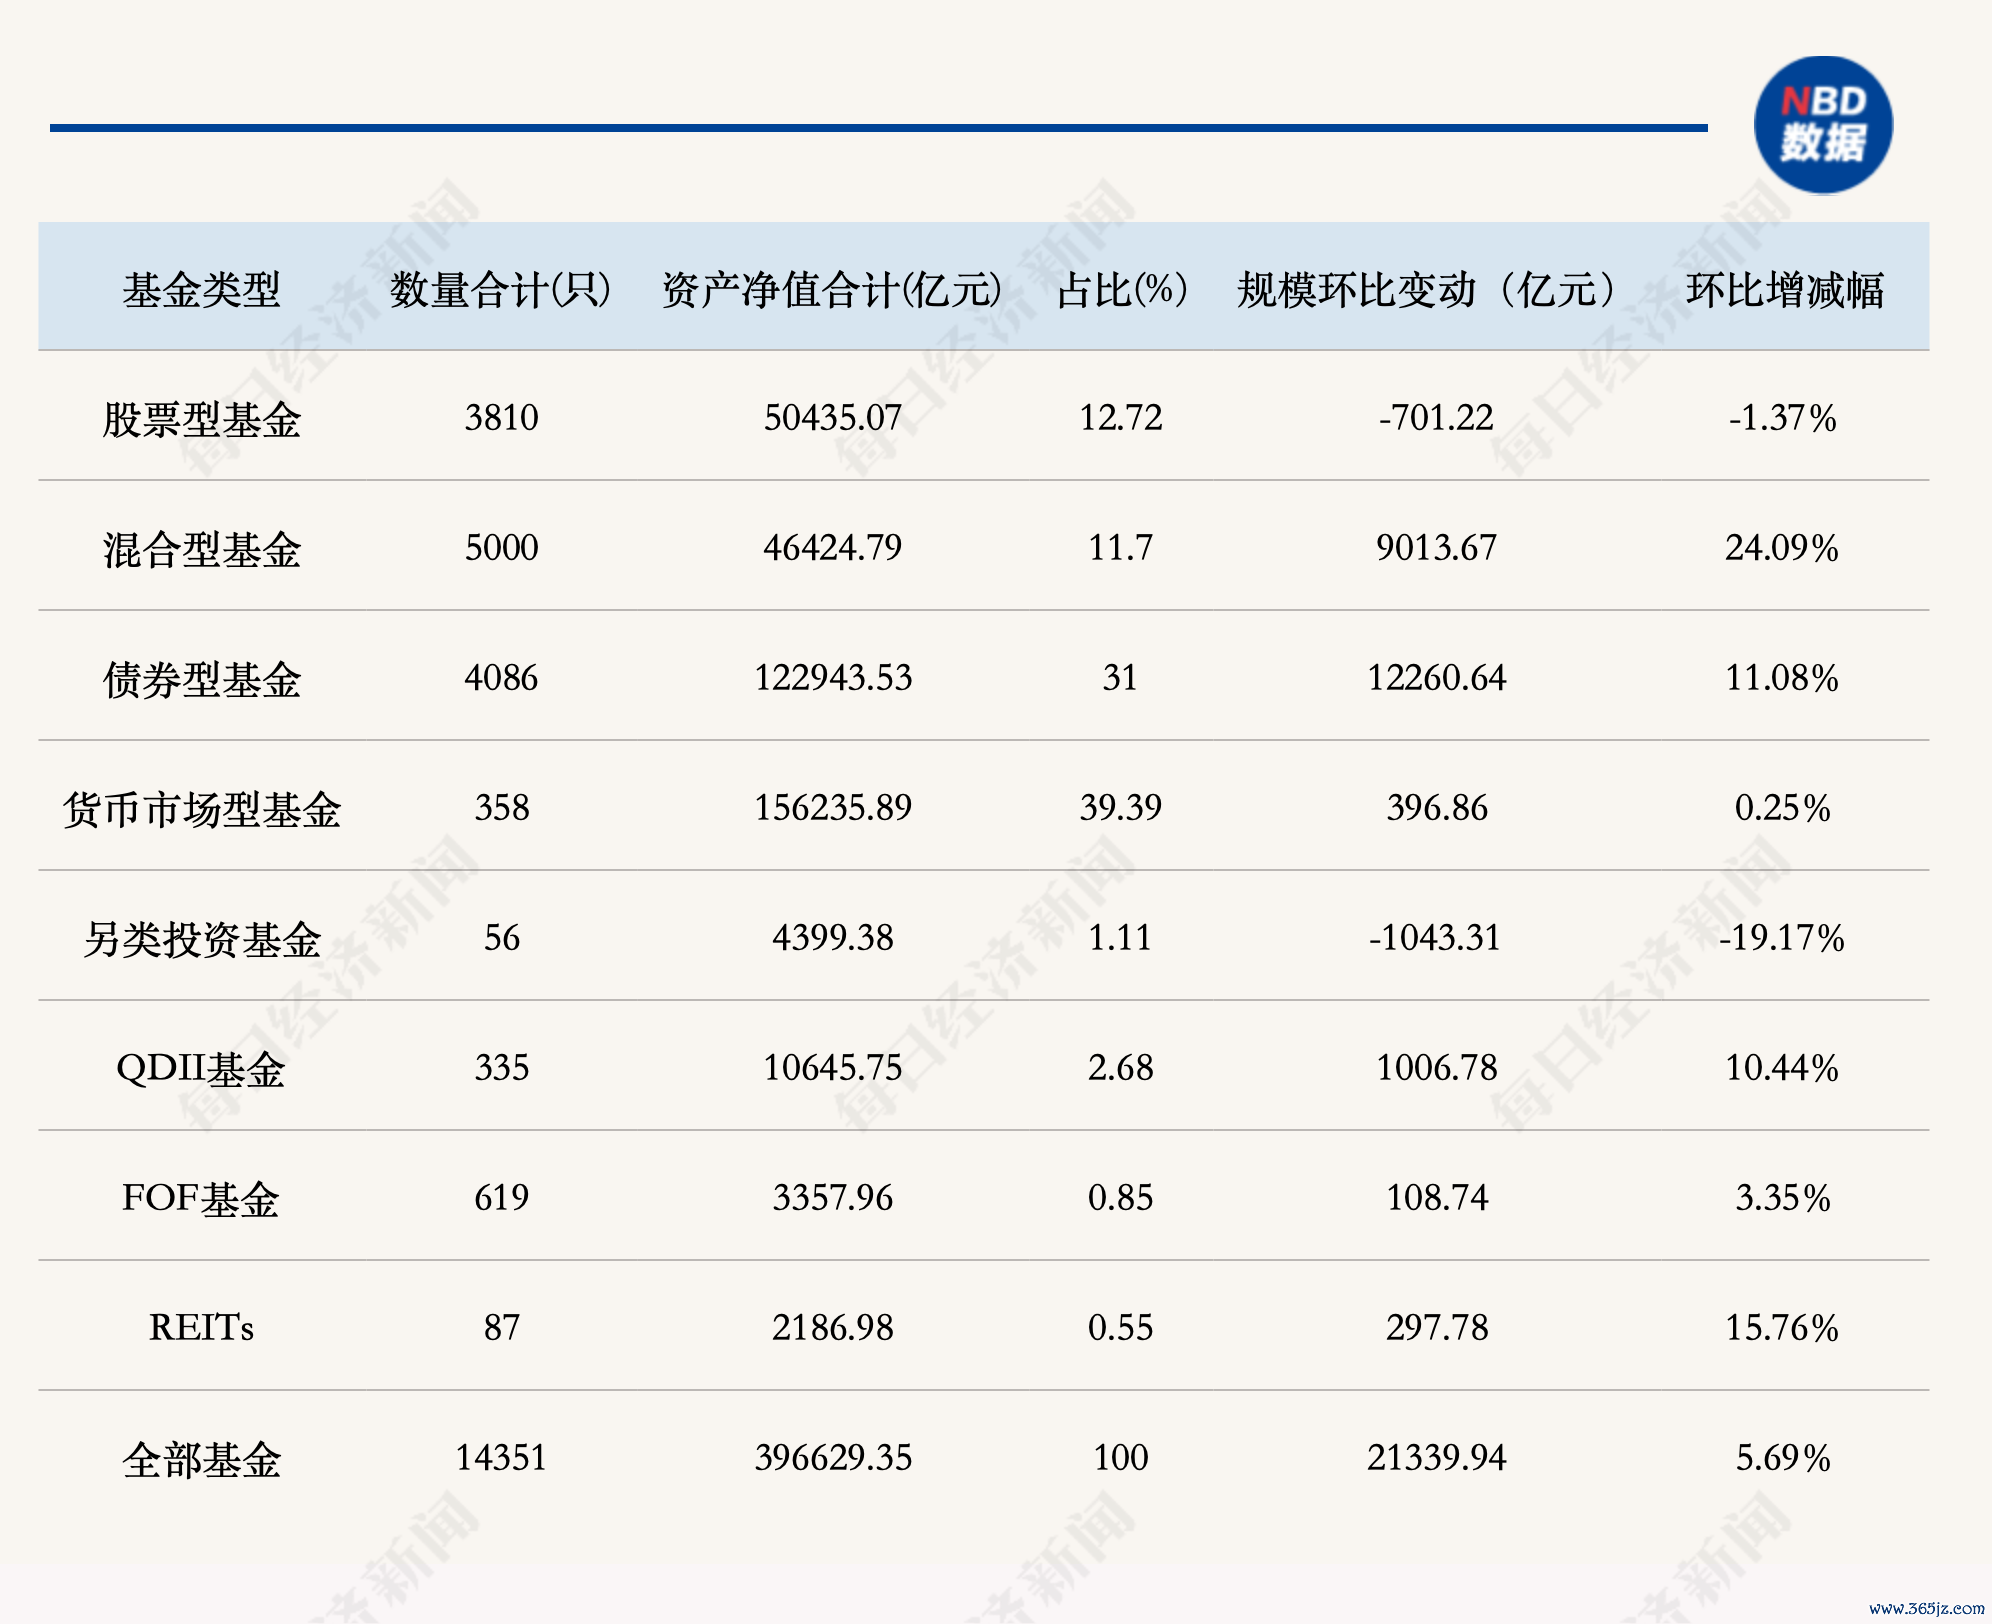Select growth rate 15.76%
This screenshot has height=1624, width=1992.
pyautogui.click(x=1782, y=1327)
